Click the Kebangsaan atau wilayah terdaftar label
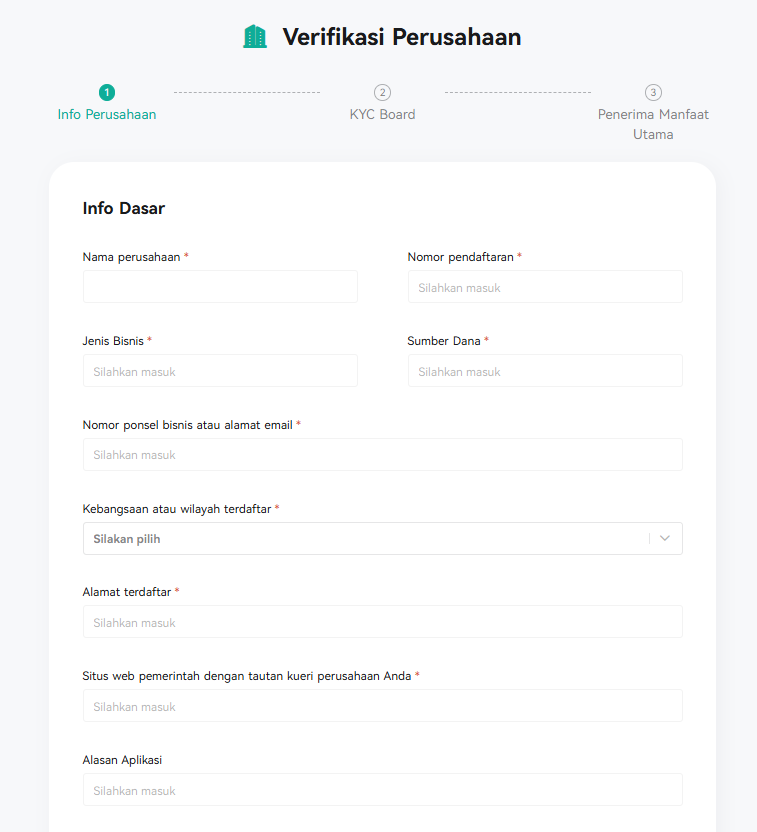The image size is (757, 832). (177, 509)
